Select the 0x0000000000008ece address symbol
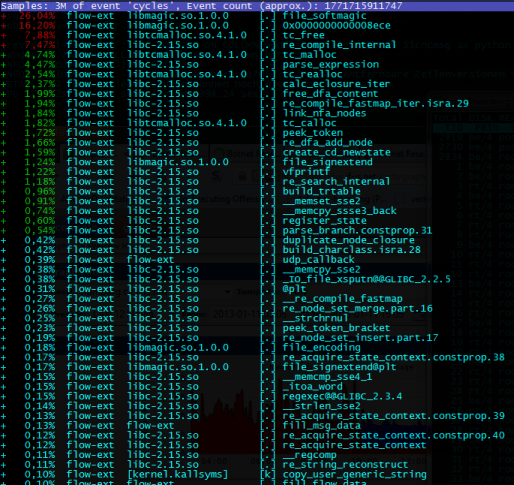This screenshot has width=514, height=485. click(336, 26)
